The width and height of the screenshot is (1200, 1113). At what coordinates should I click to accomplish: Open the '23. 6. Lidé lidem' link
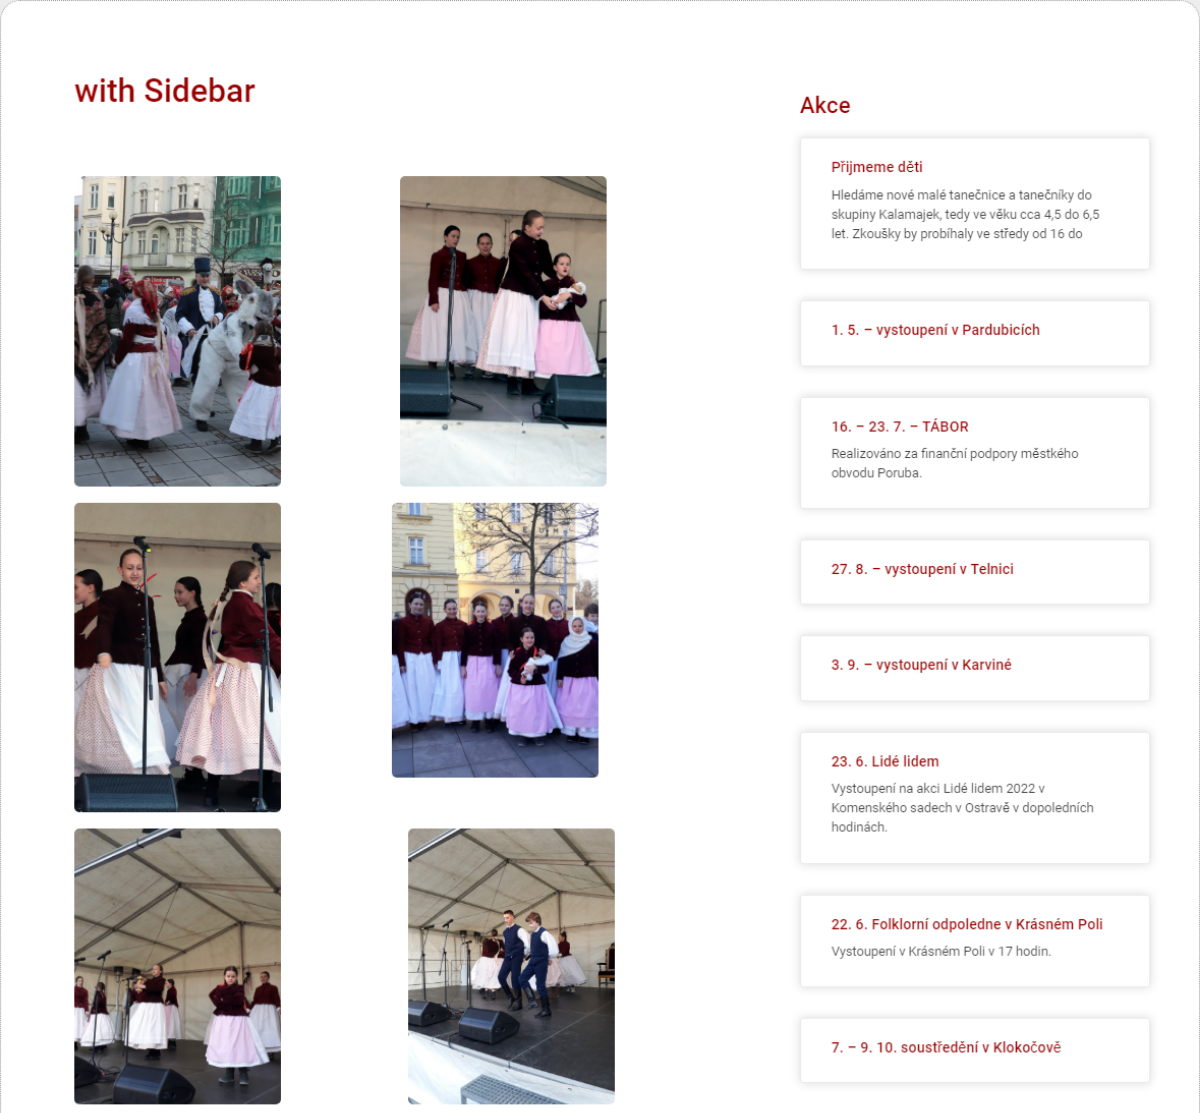[884, 761]
